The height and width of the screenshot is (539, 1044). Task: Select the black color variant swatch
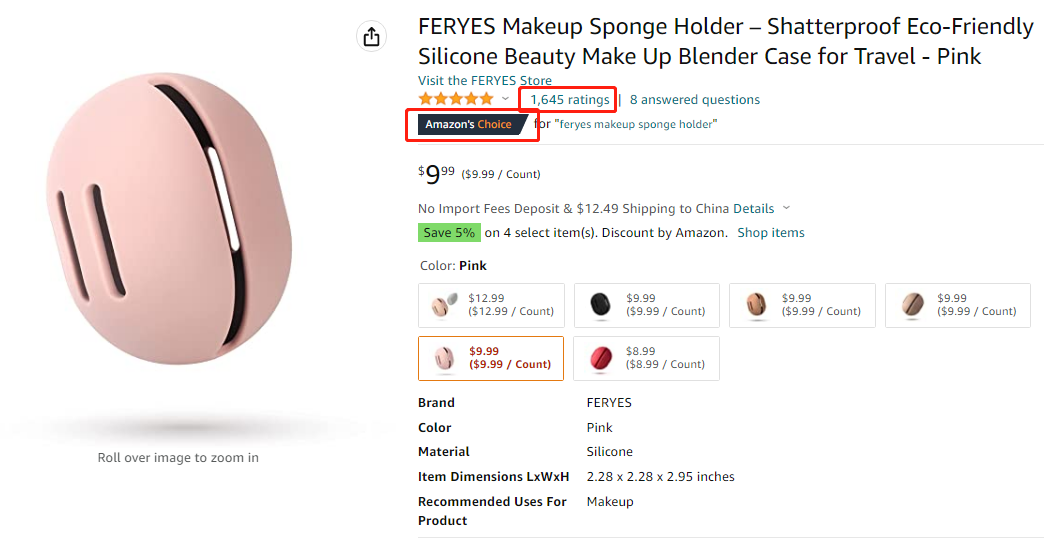point(647,305)
